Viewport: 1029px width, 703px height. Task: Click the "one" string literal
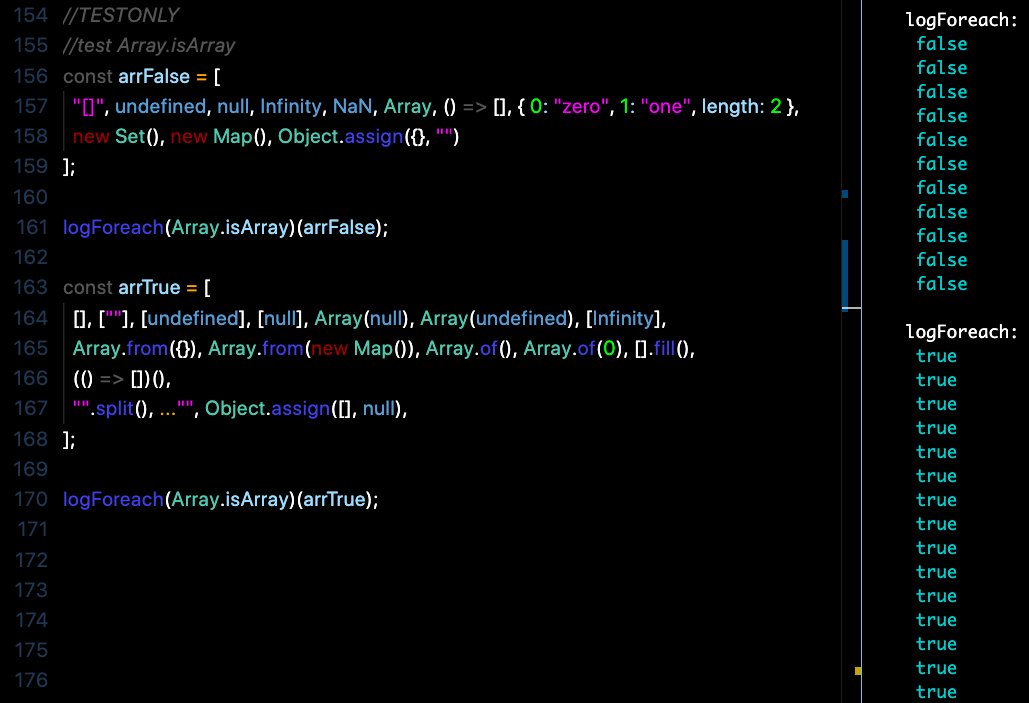tap(665, 106)
